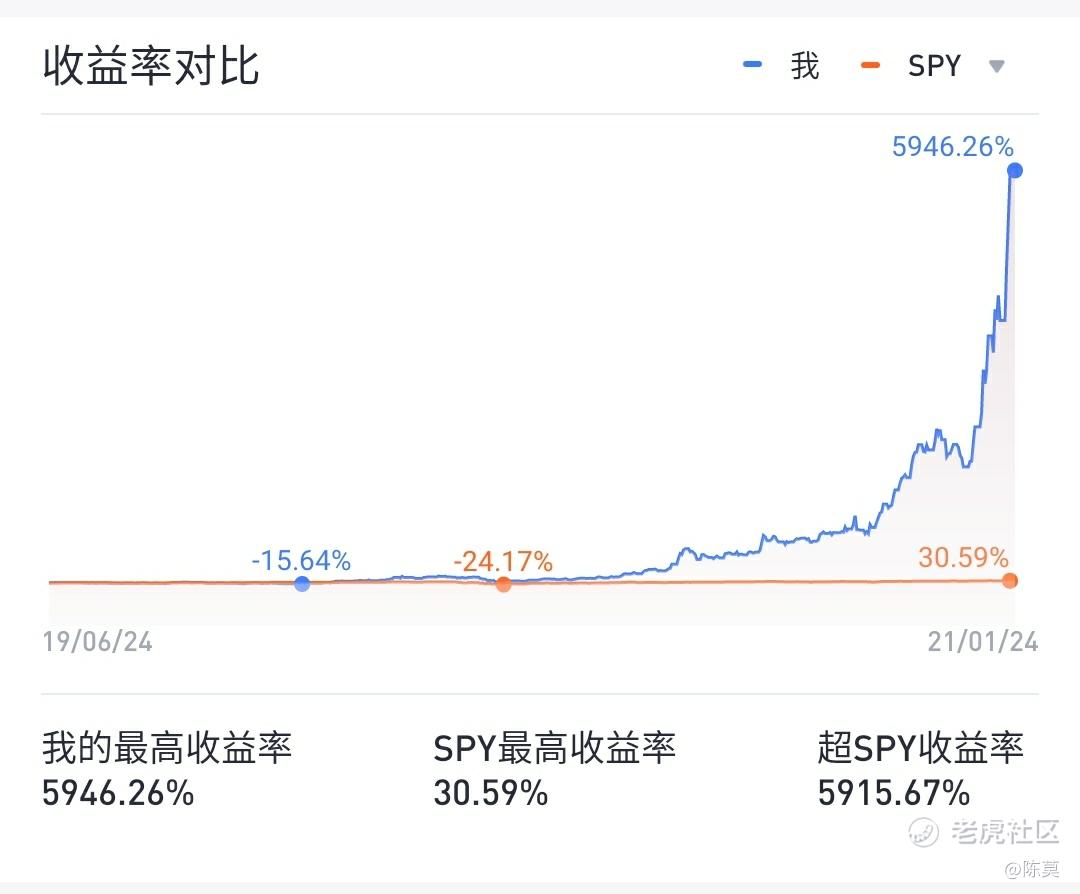Select the blue low point at -15.64%

pos(302,584)
